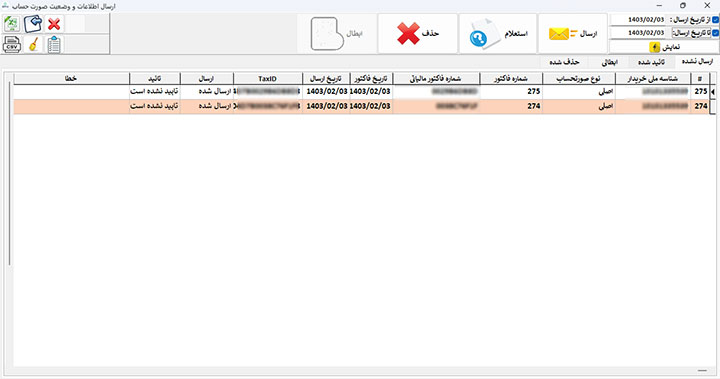This screenshot has height=379, width=720.
Task: Export the list as CSV
Action: [x=11, y=45]
